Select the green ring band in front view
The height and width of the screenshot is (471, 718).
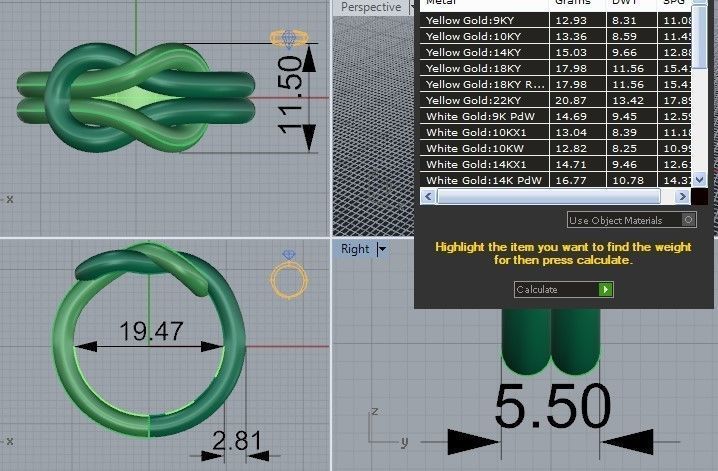pos(149,340)
